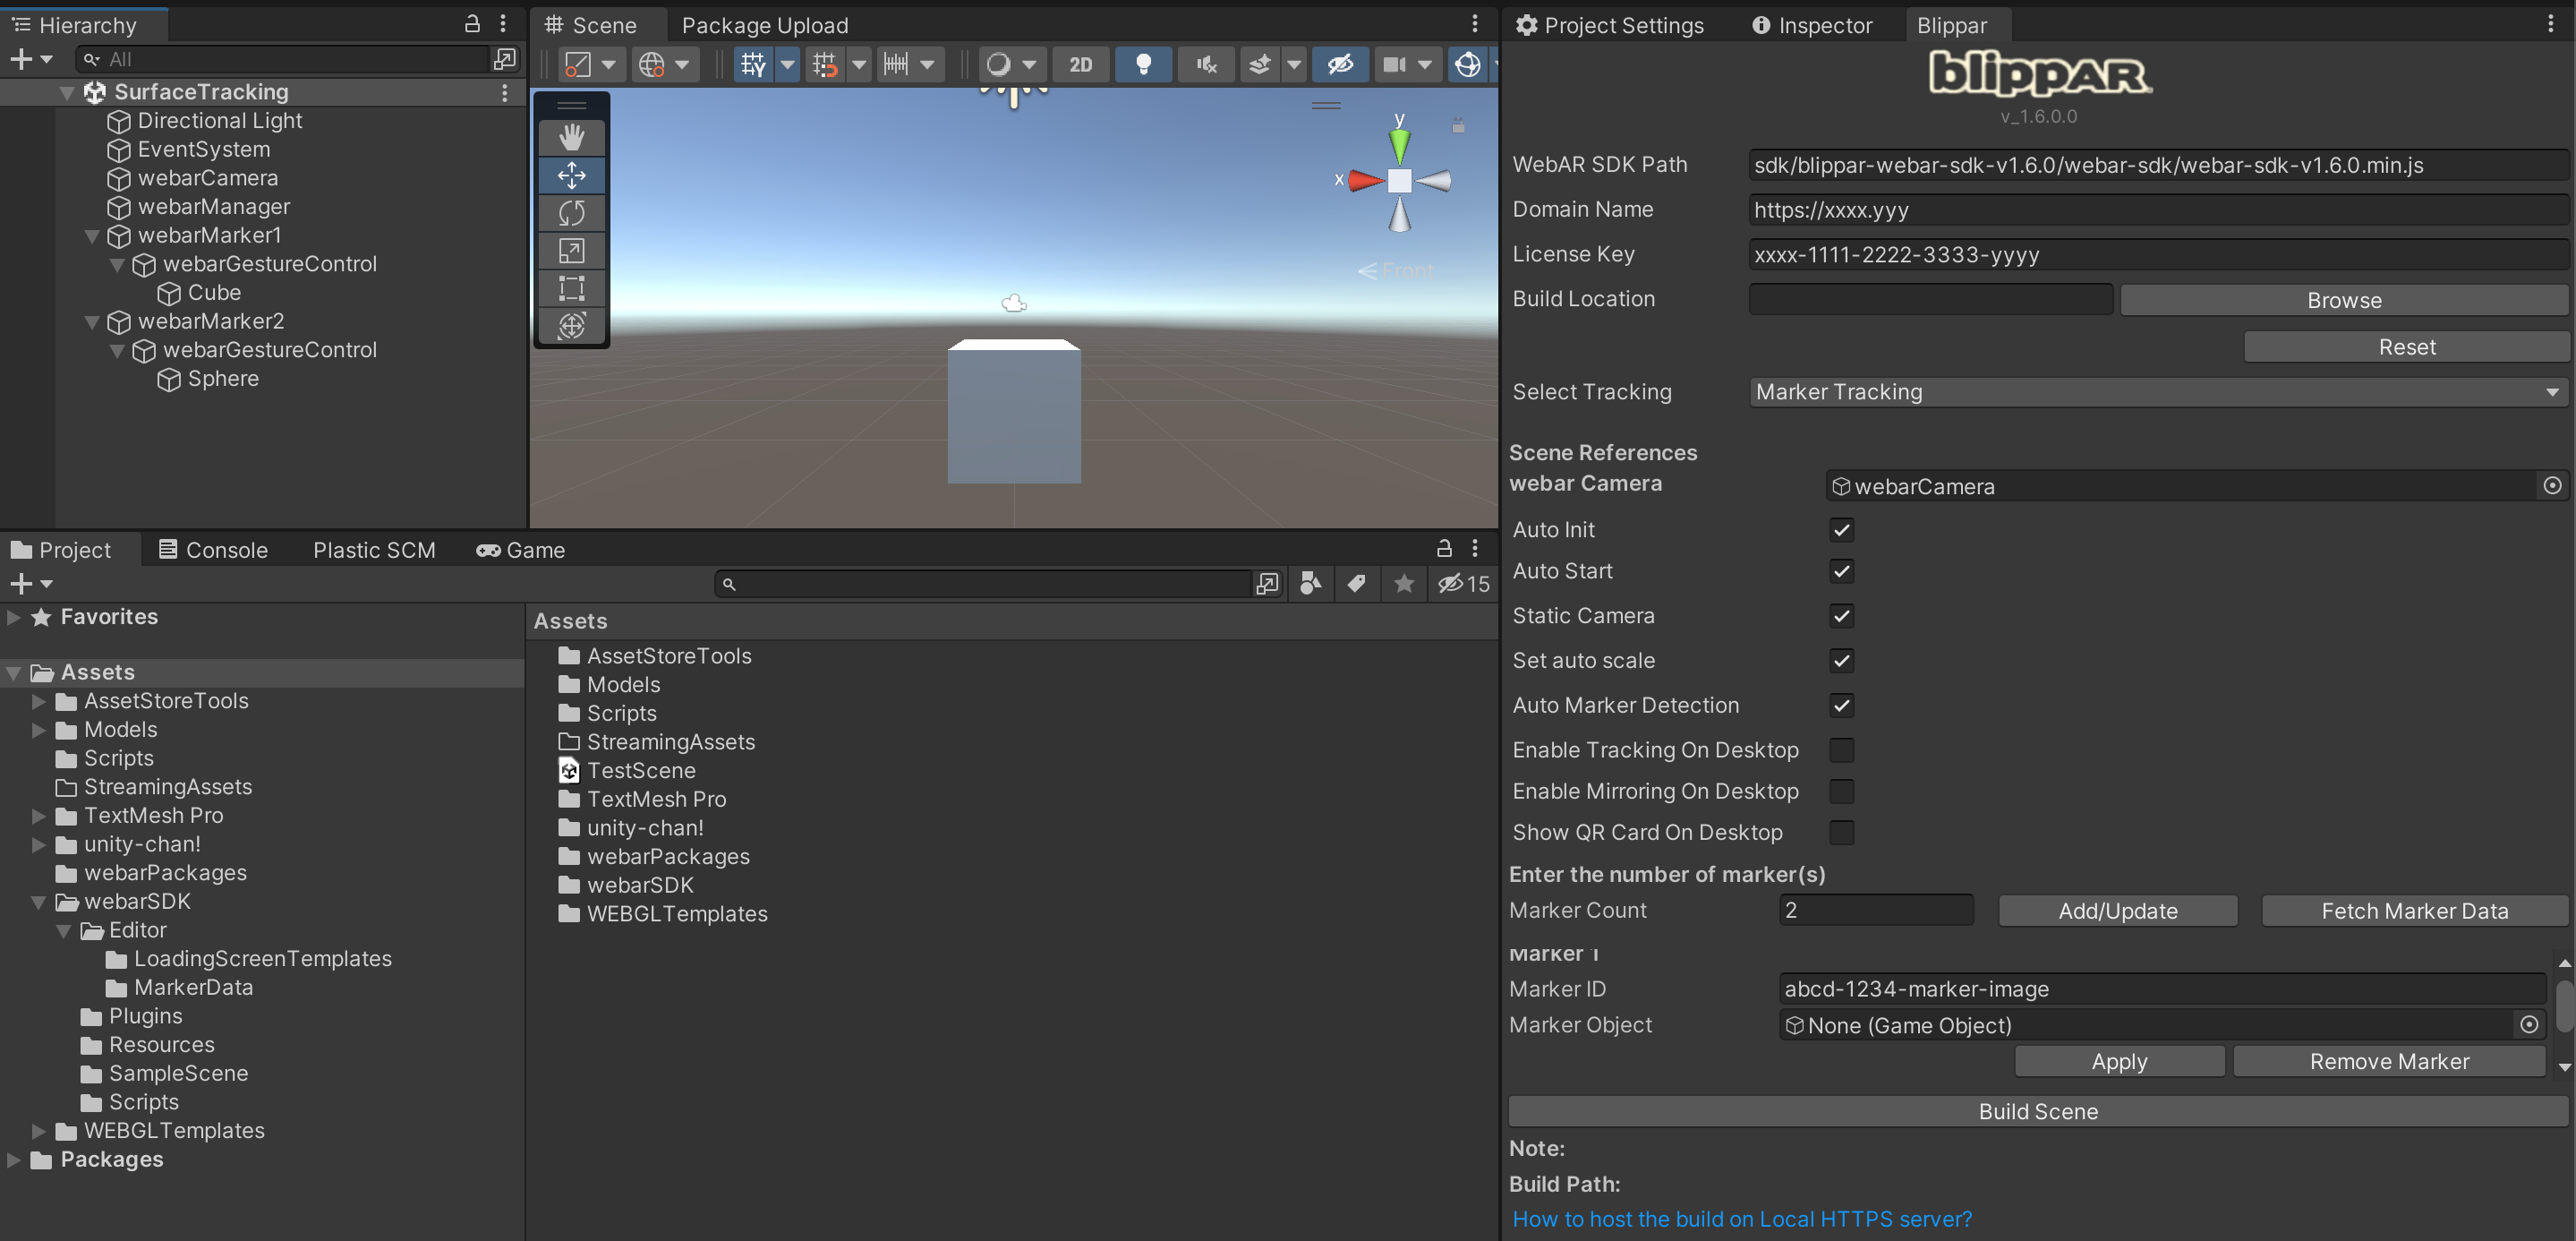Enable Show QR Card On Desktop
Screen dimensions: 2576x1241
1841,832
